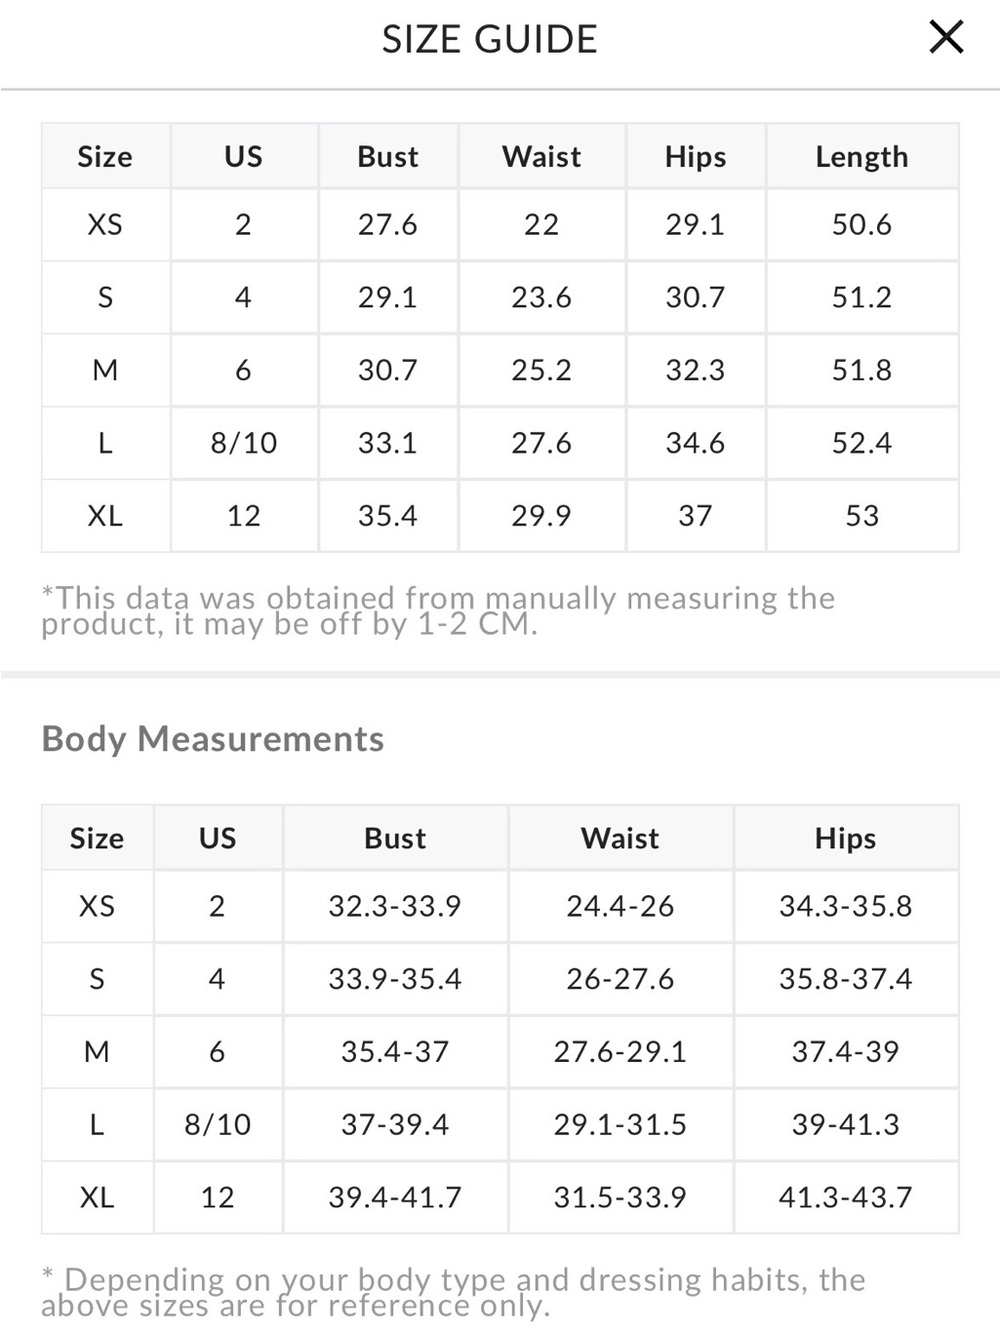1000x1333 pixels.
Task: Select the 32.3-33.9 bust range
Action: [x=395, y=906]
